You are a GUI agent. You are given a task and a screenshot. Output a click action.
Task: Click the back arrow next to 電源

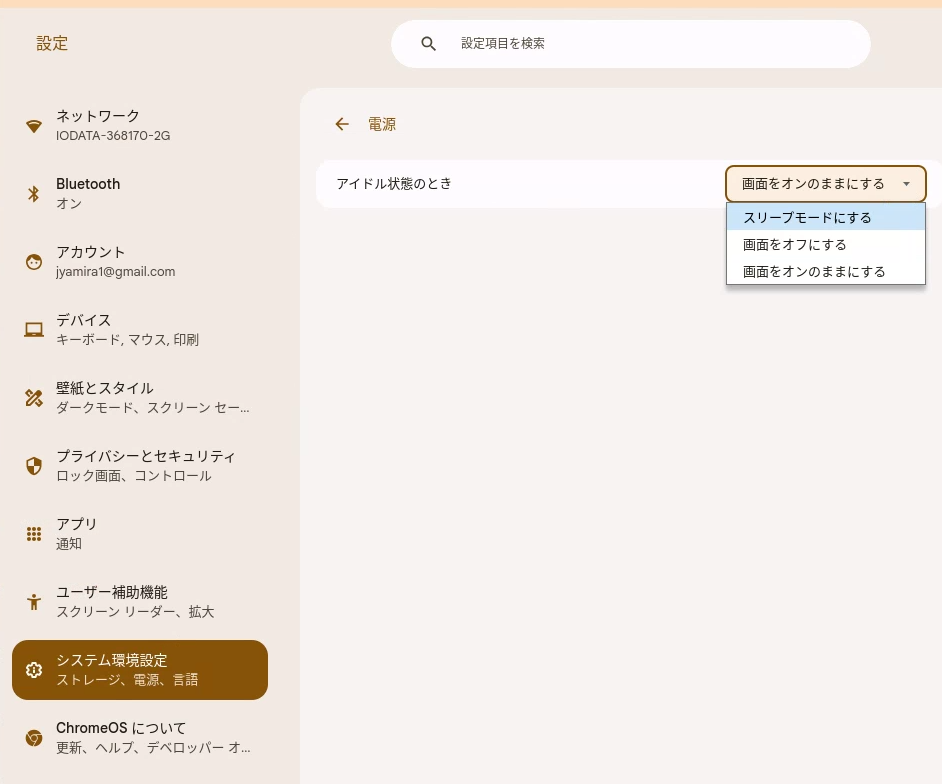coord(342,124)
